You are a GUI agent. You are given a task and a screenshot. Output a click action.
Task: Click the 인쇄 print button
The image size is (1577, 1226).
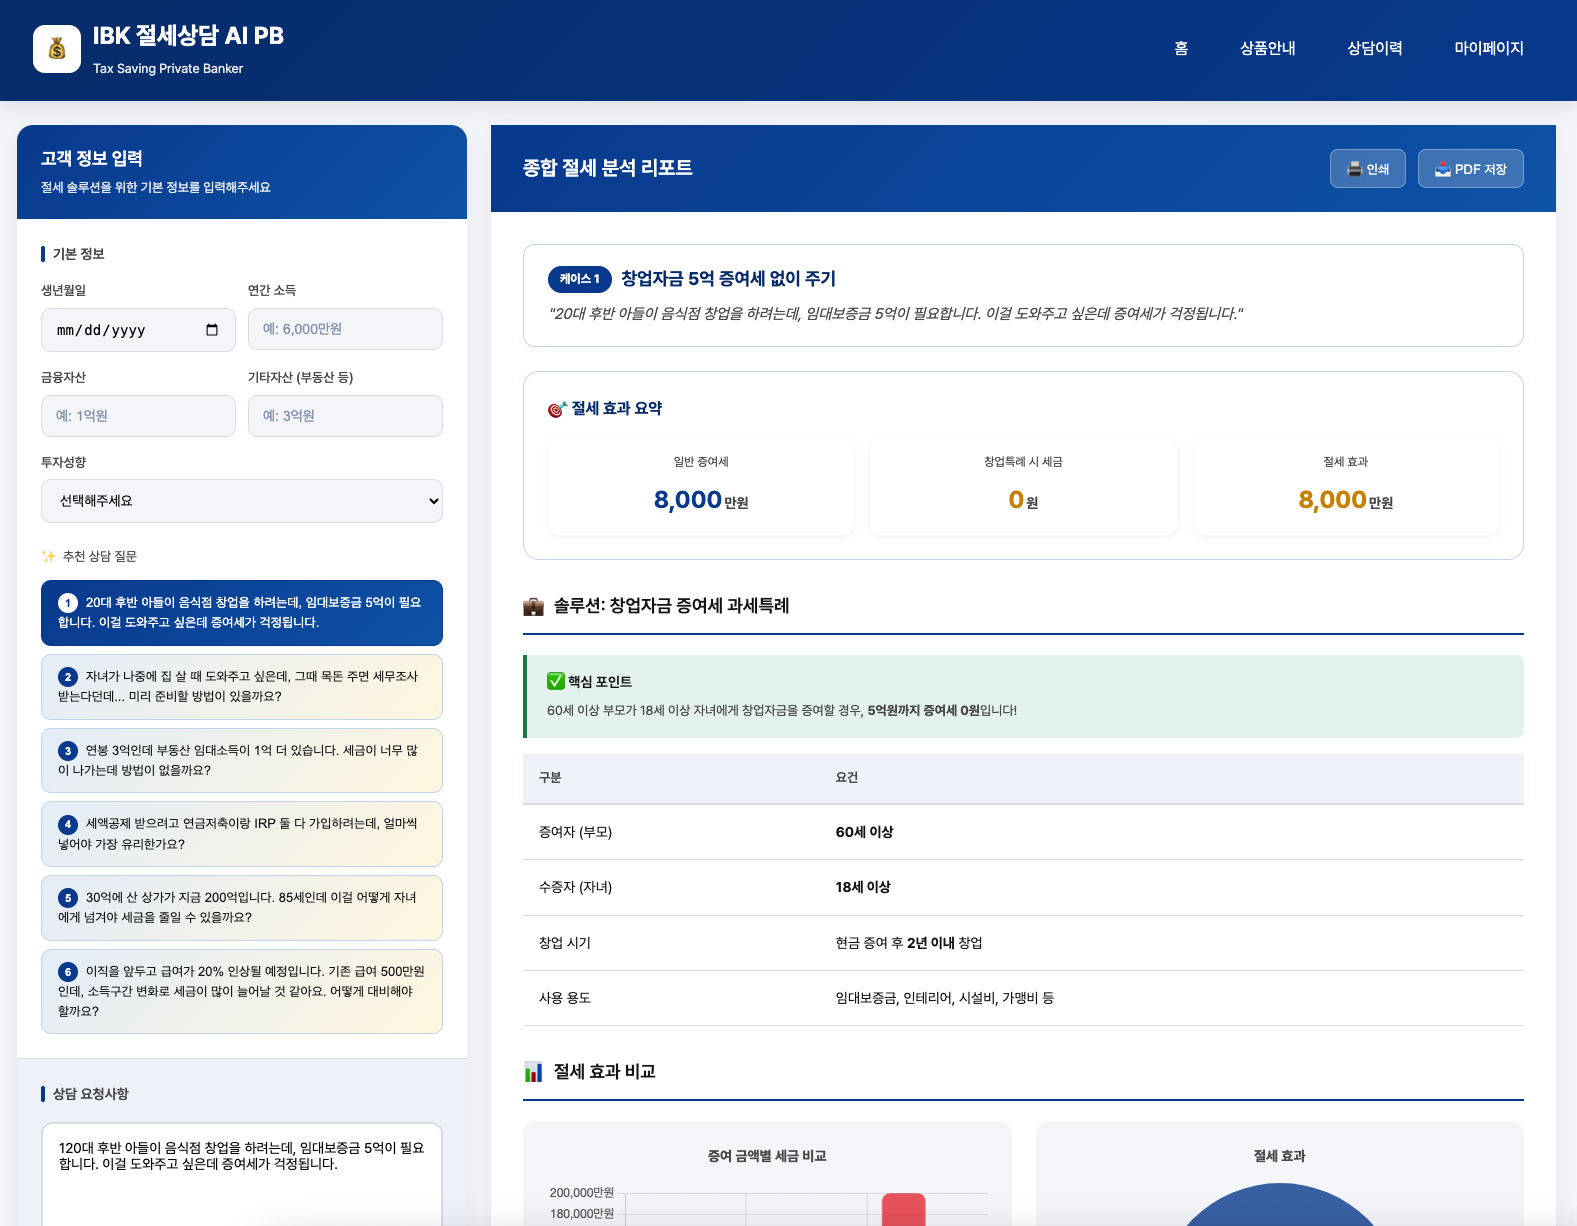click(1368, 169)
